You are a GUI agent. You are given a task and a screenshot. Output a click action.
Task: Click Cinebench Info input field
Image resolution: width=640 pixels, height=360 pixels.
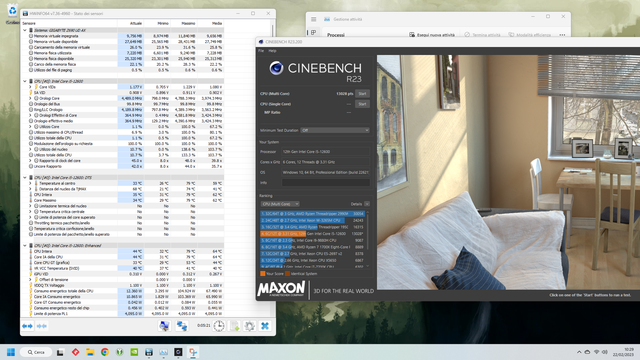326,182
